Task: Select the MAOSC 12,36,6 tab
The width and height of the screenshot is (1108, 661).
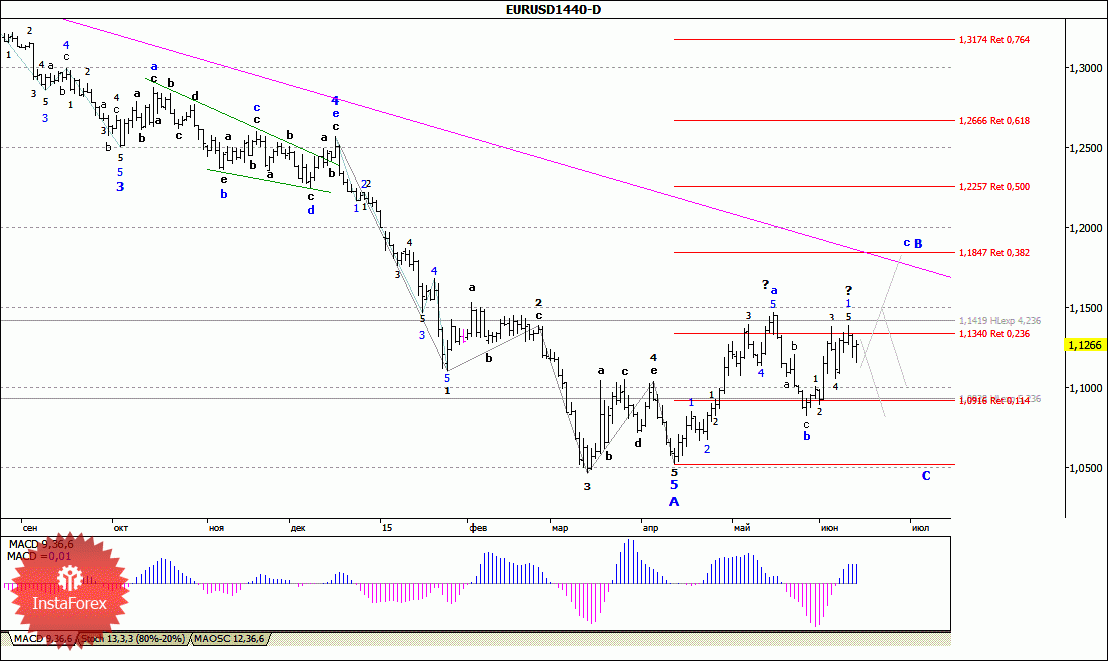Action: pyautogui.click(x=229, y=639)
